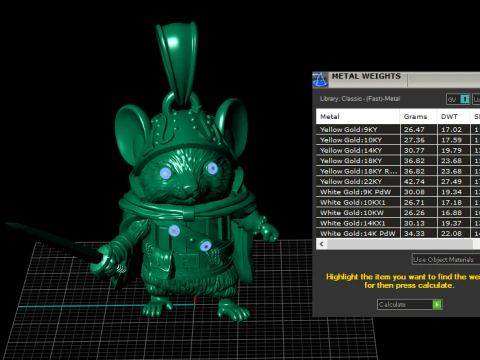Select the Yellow Gold:22KY row
The width and height of the screenshot is (480, 360).
pos(398,181)
